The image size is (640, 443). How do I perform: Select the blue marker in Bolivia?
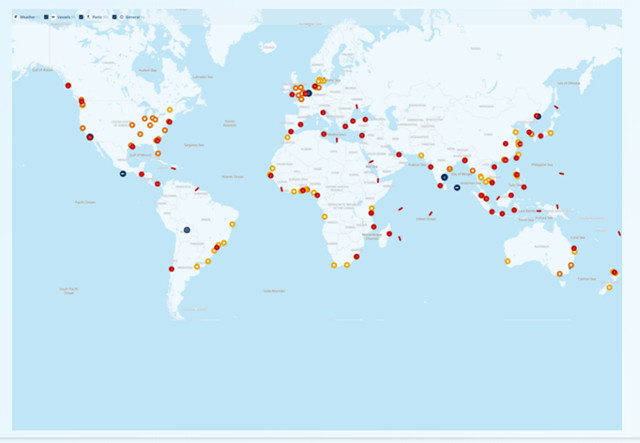tap(186, 230)
